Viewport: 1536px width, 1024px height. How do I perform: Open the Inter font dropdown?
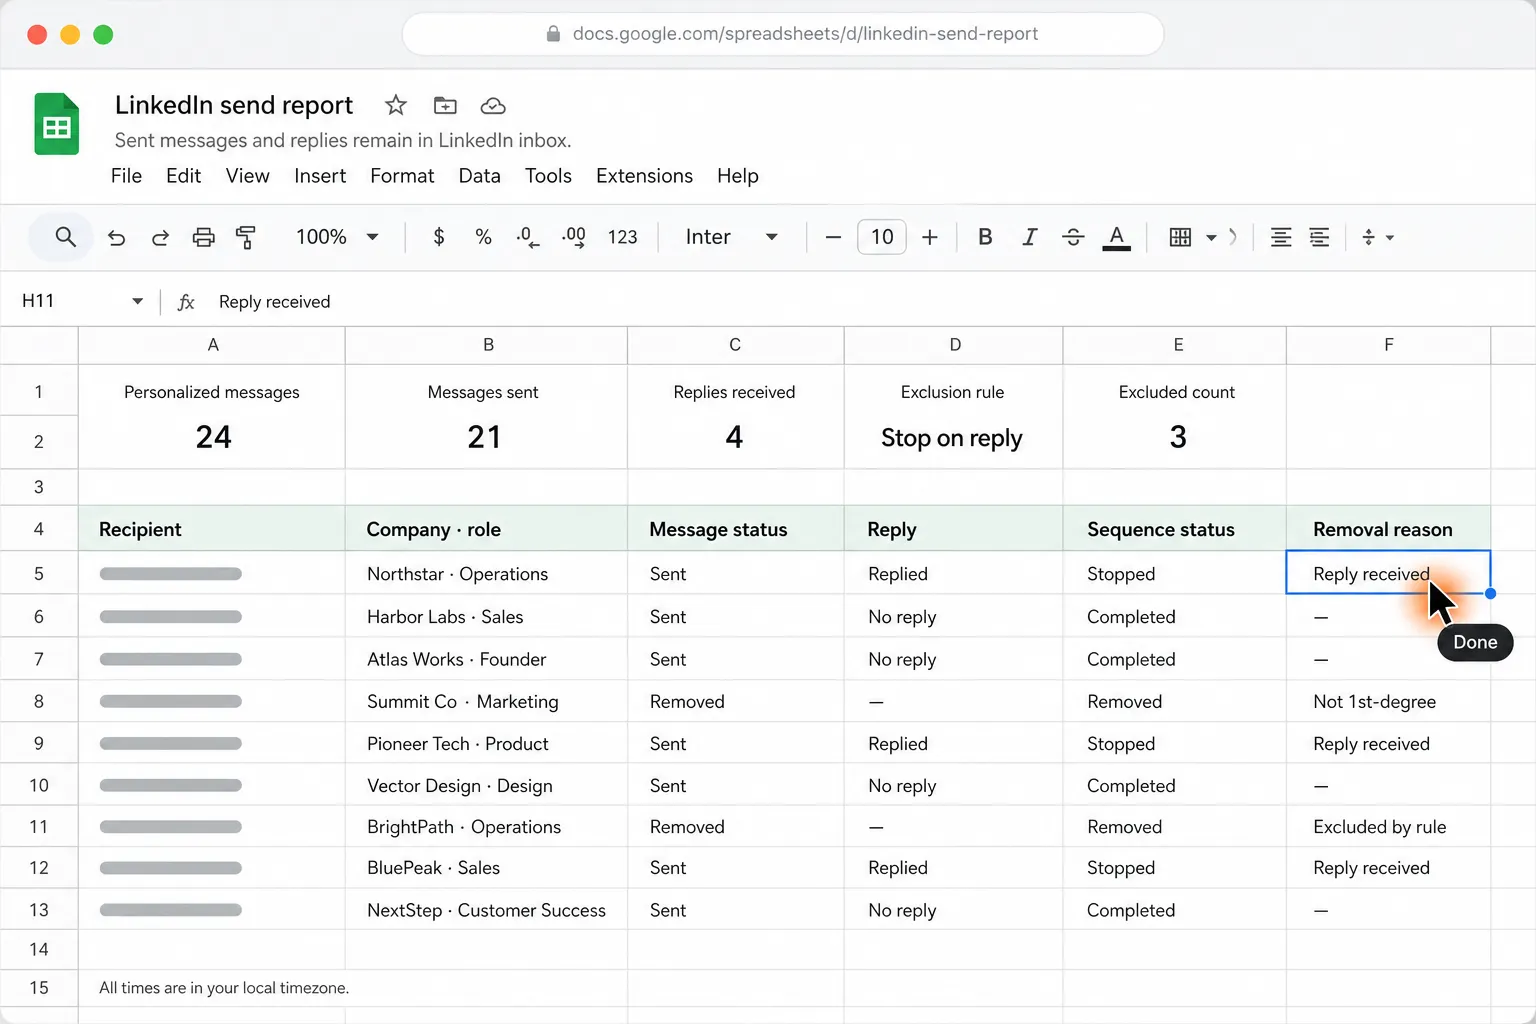[731, 237]
